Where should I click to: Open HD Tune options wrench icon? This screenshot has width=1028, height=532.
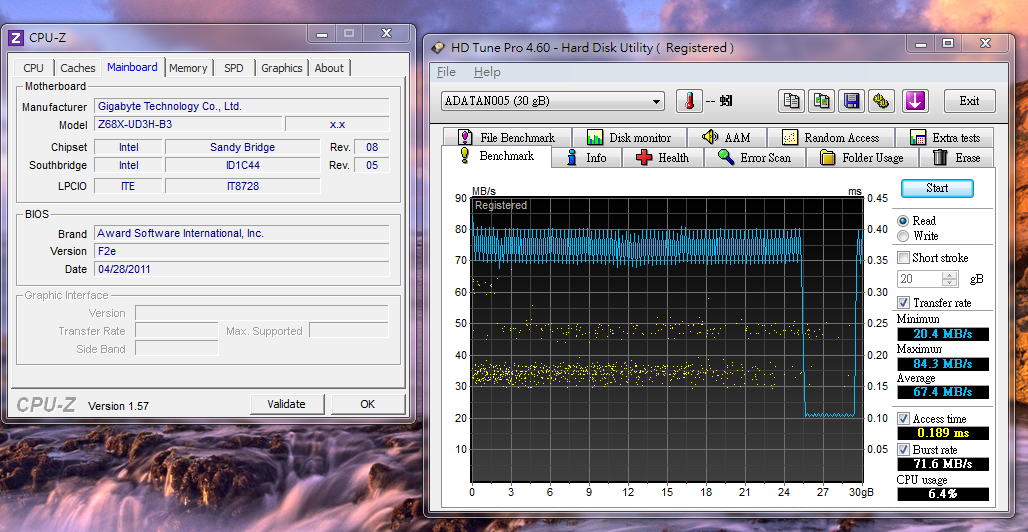pyautogui.click(x=882, y=101)
